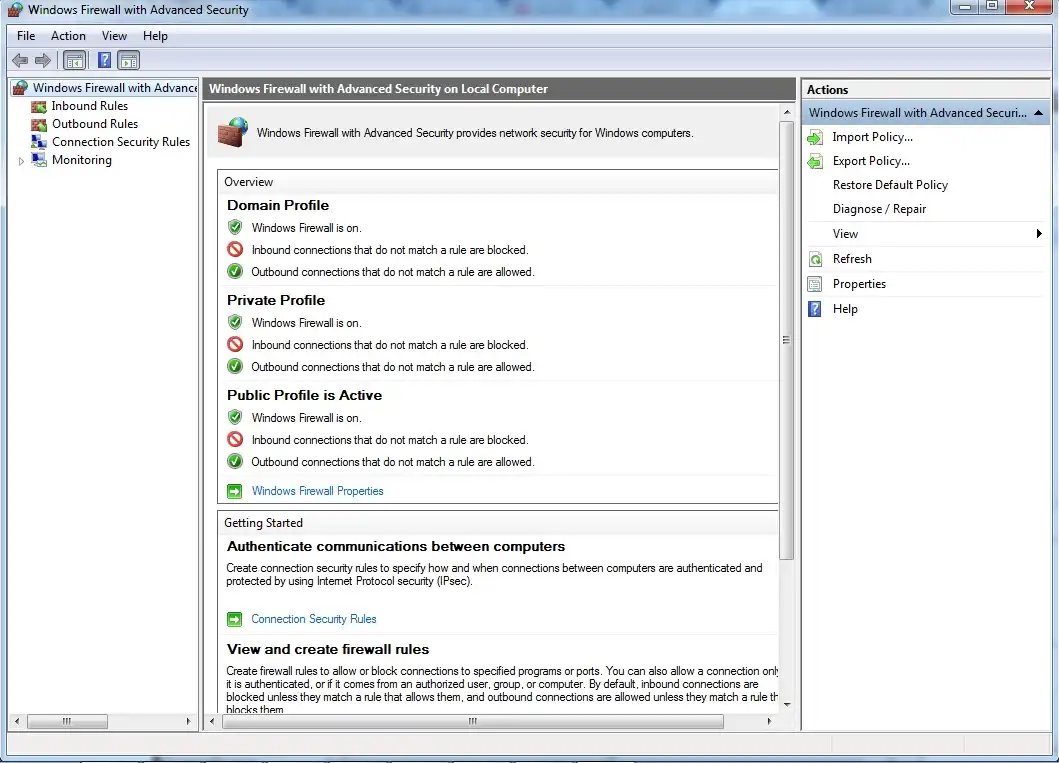Screen dimensions: 1059x763
Task: Open the Action menu
Action: [x=68, y=36]
